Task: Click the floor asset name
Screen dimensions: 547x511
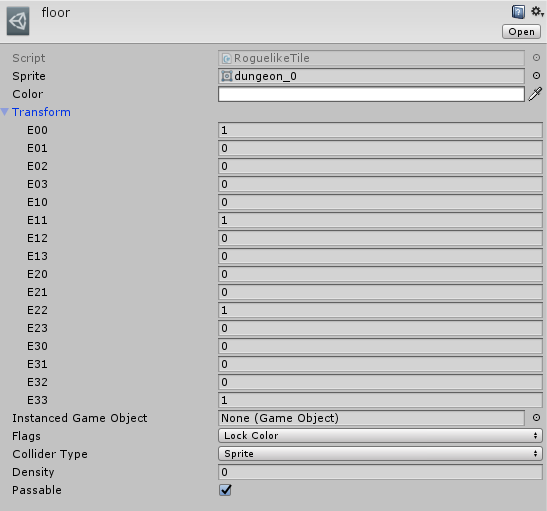Action: pyautogui.click(x=56, y=13)
